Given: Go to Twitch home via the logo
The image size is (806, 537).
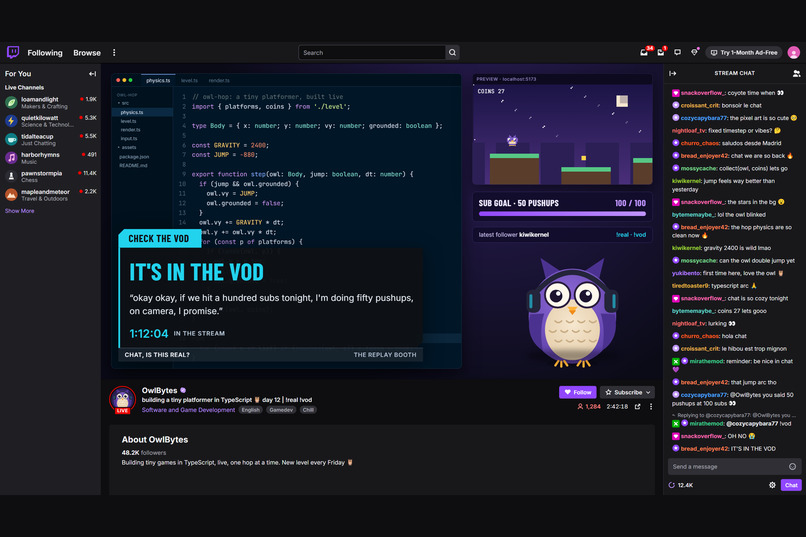Looking at the screenshot, I should tap(13, 52).
